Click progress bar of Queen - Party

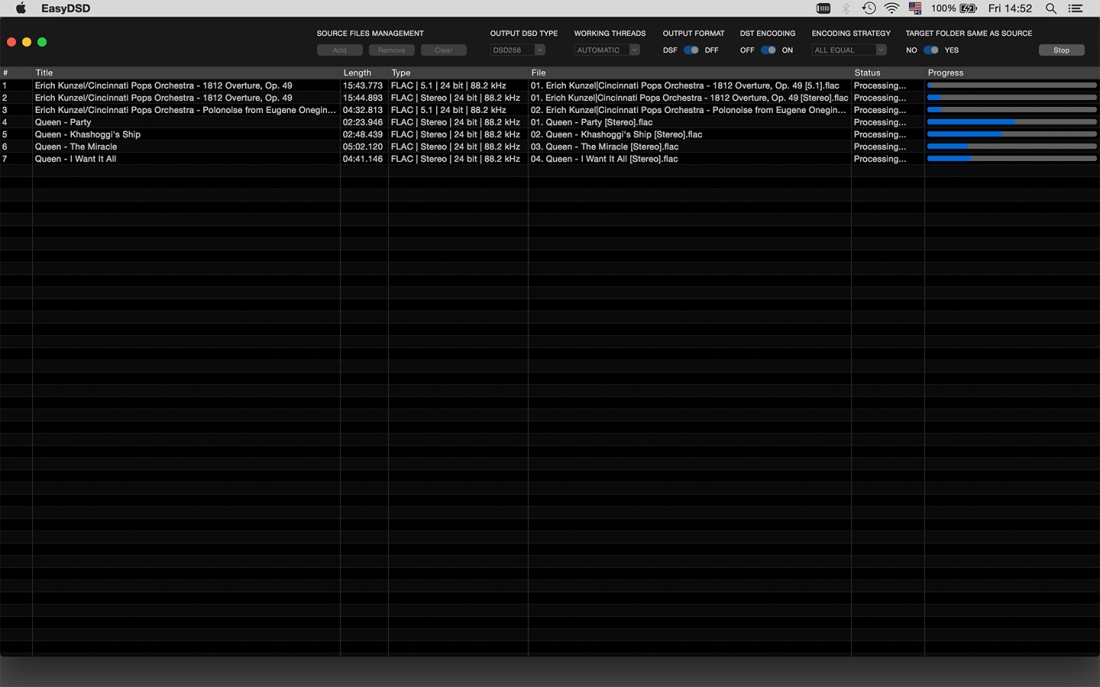click(x=1012, y=122)
